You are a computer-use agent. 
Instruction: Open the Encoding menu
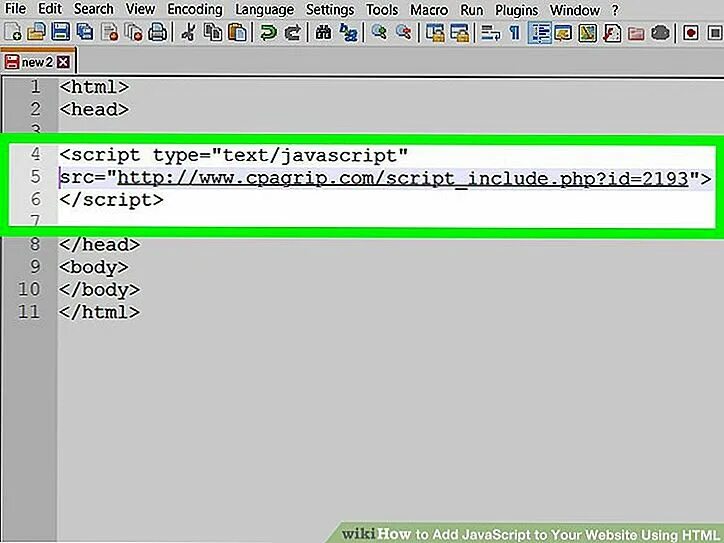click(194, 9)
